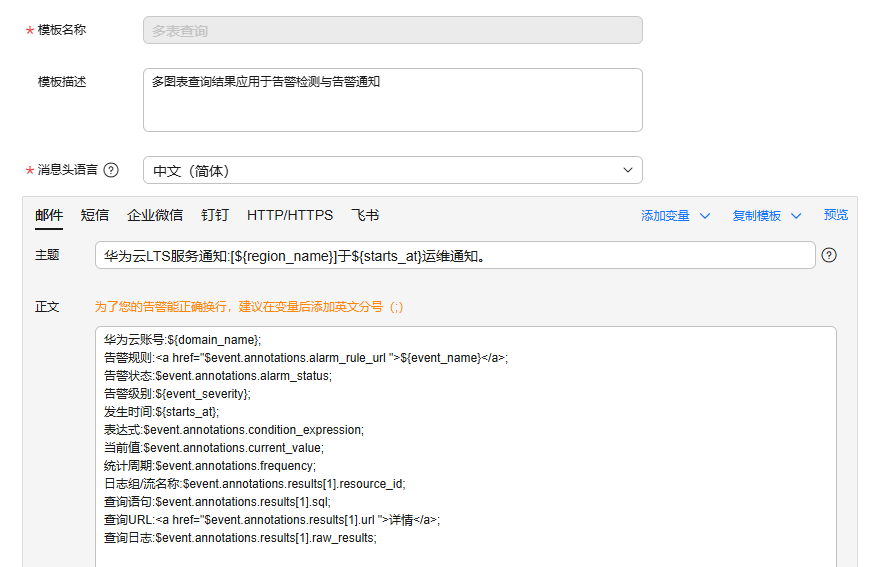Click the 查询语句 results[1].sql line
Screen dimensions: 875x567
pos(217,502)
